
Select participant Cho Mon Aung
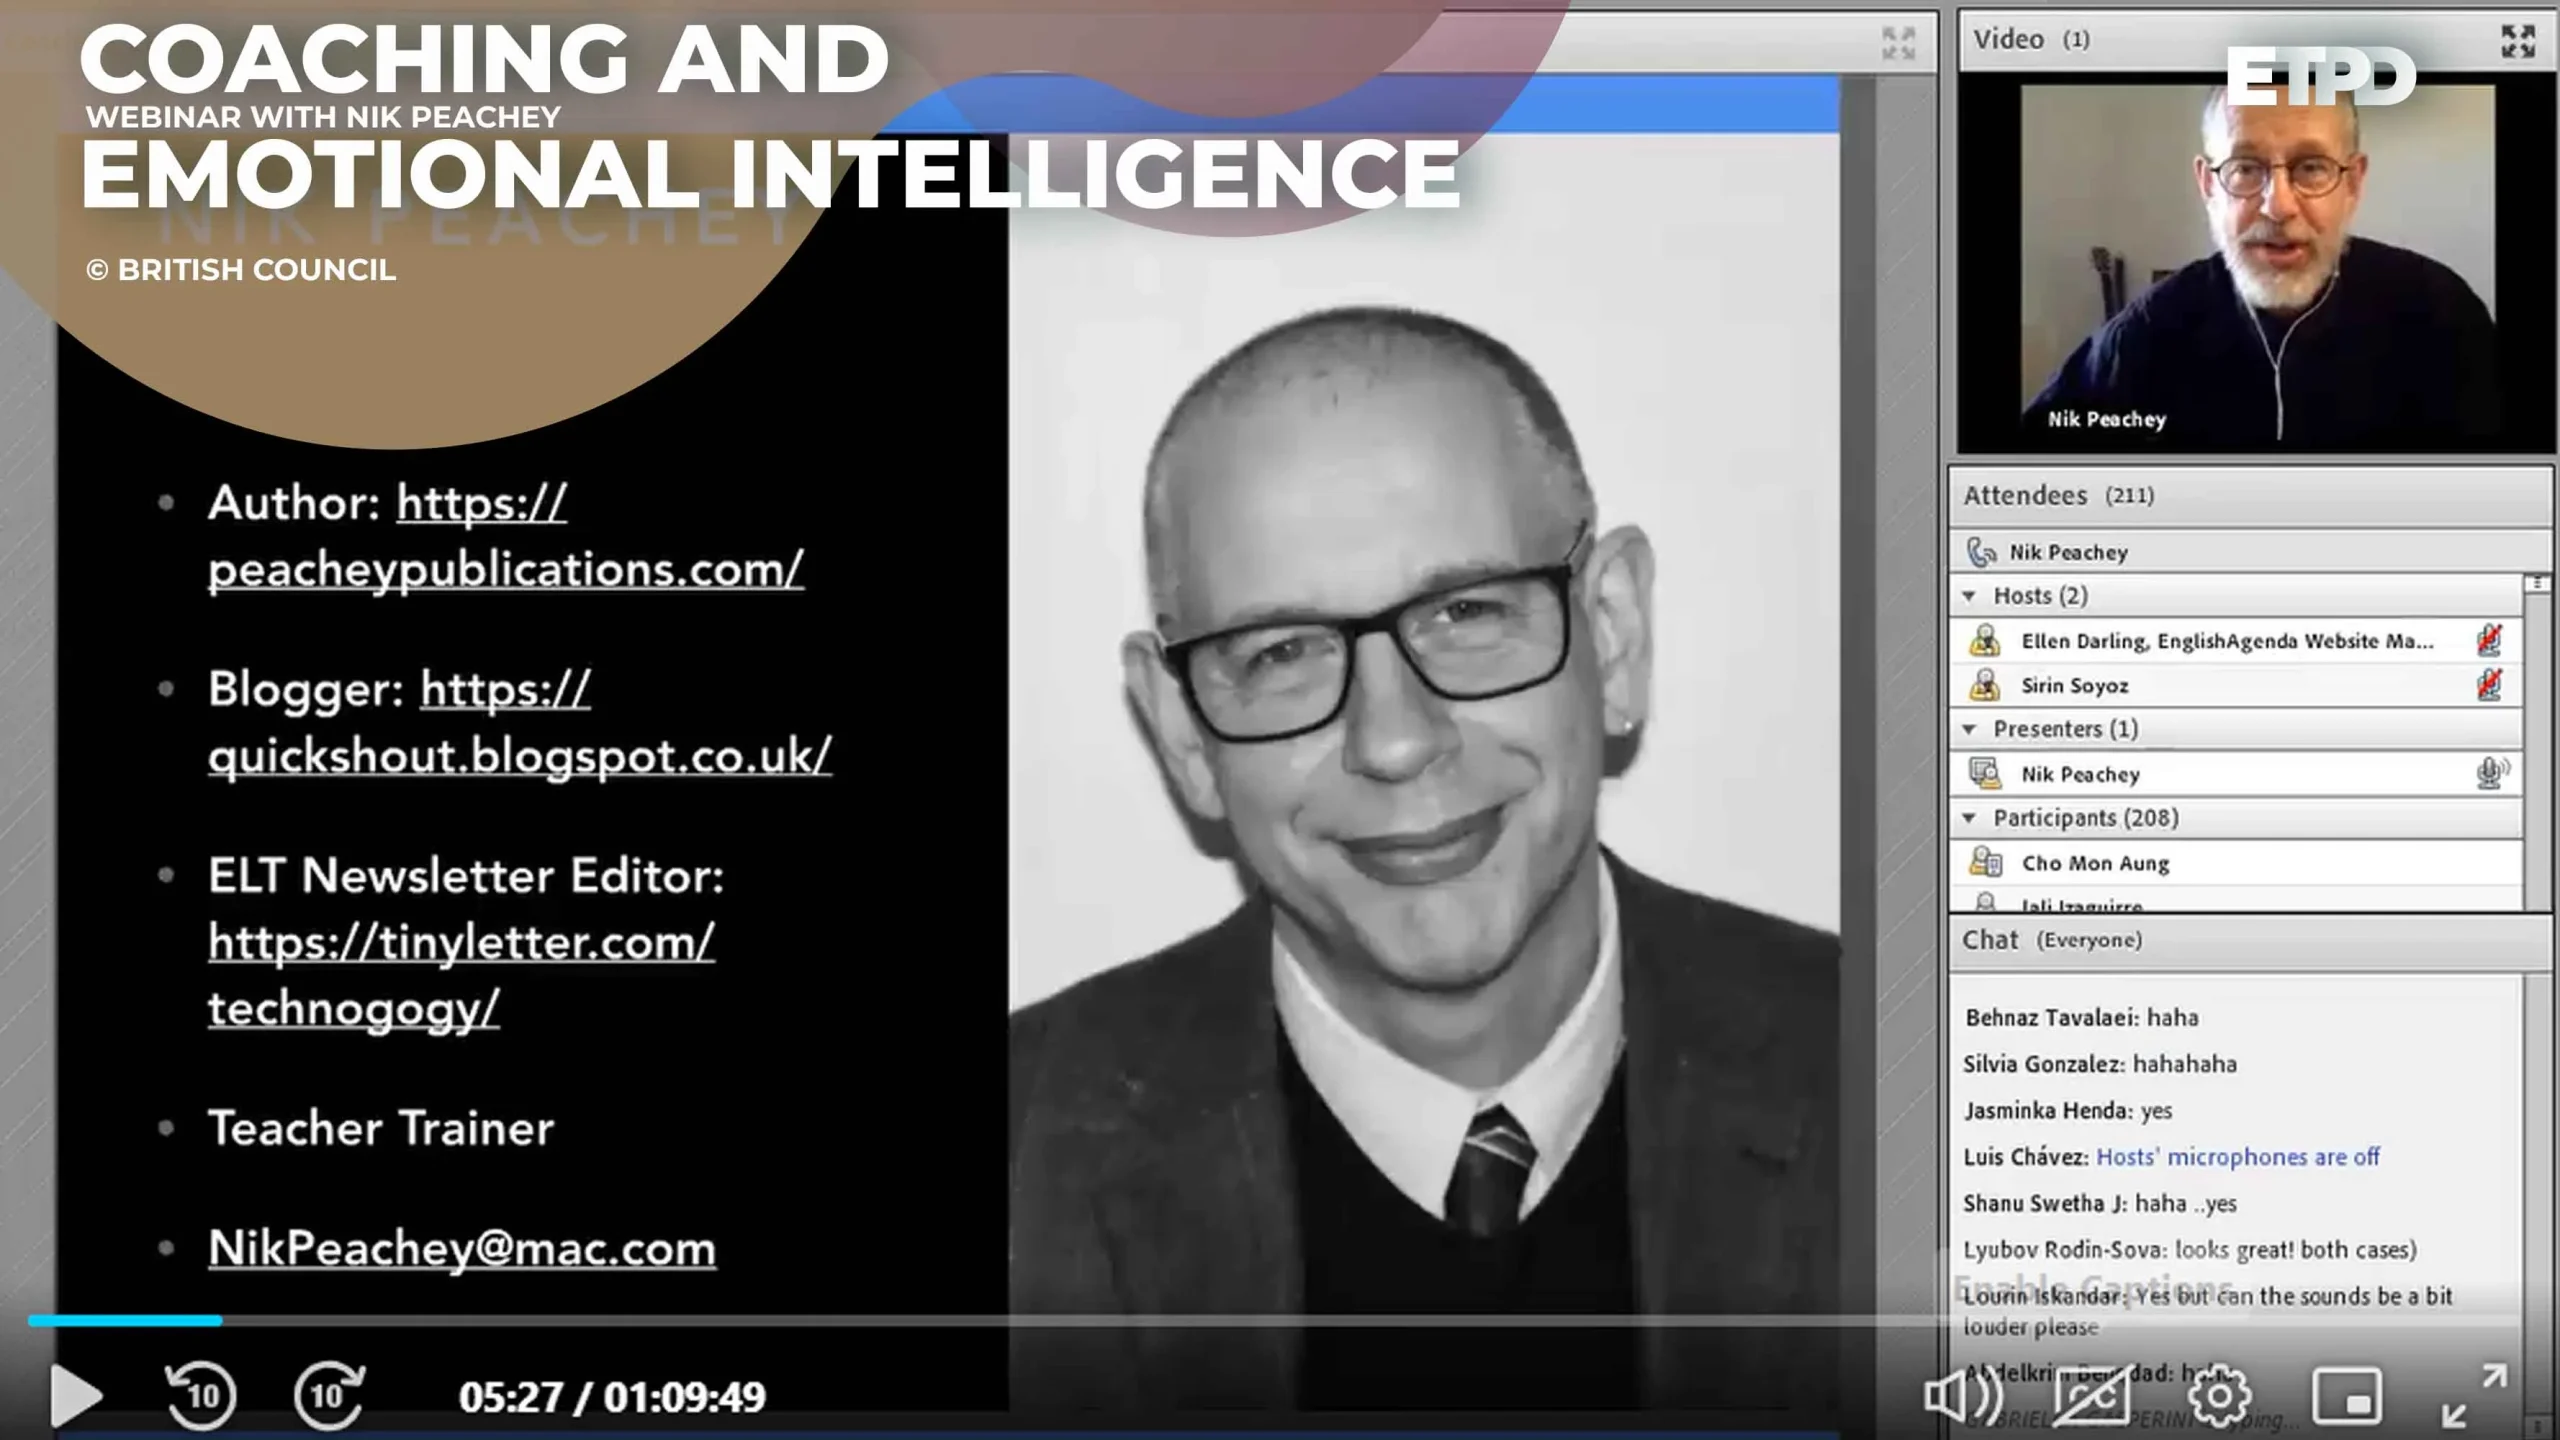pyautogui.click(x=2236, y=863)
